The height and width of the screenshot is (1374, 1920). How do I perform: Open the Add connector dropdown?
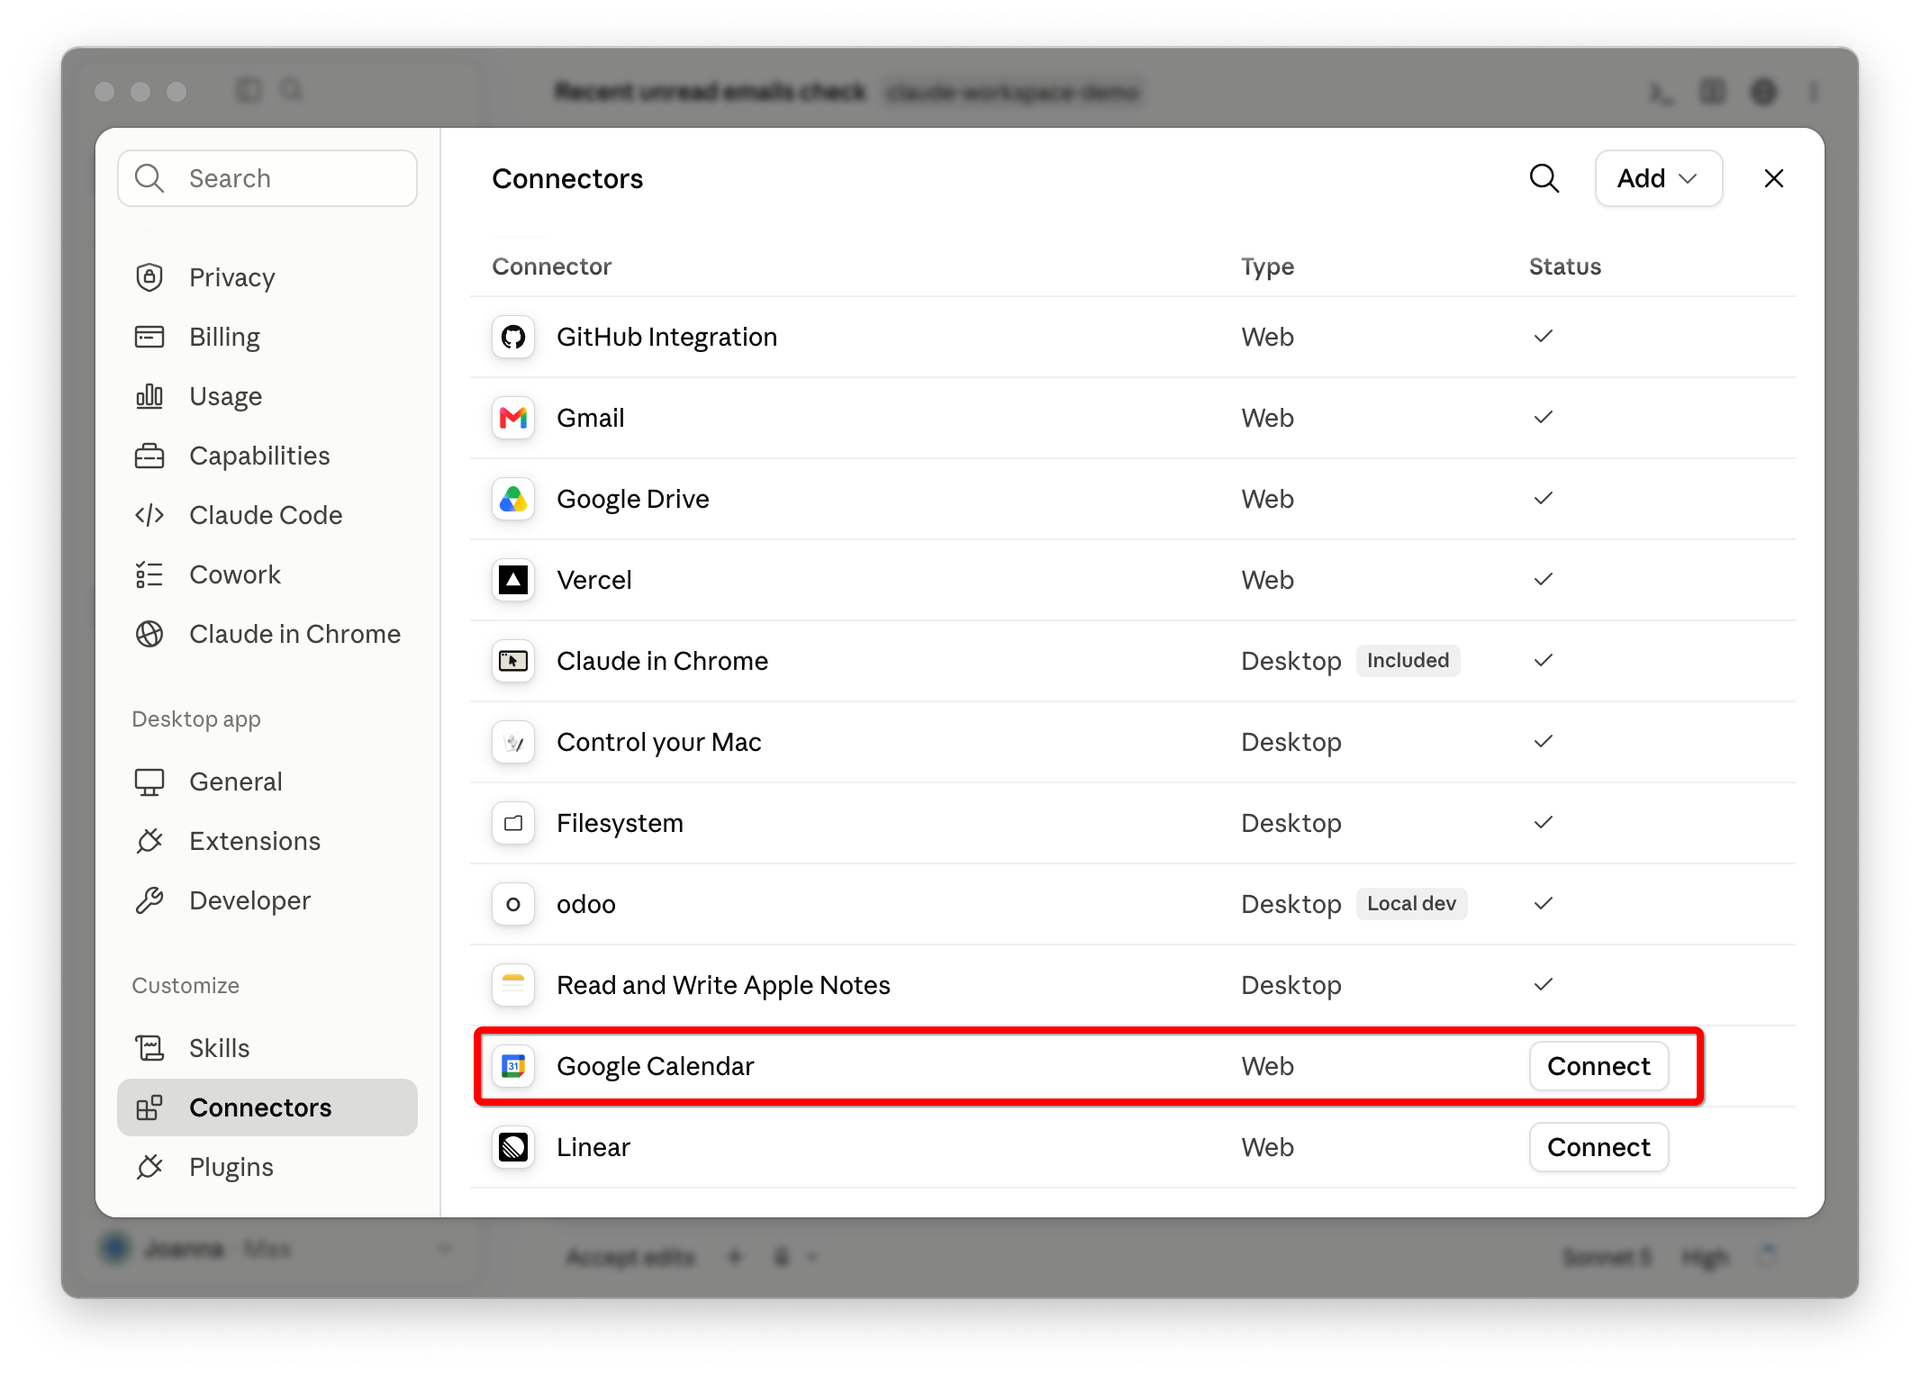[x=1658, y=178]
